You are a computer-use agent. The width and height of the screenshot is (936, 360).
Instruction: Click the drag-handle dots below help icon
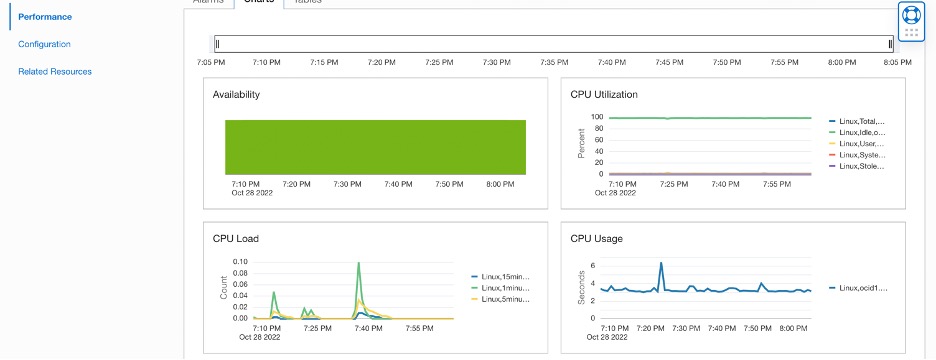pyautogui.click(x=911, y=33)
